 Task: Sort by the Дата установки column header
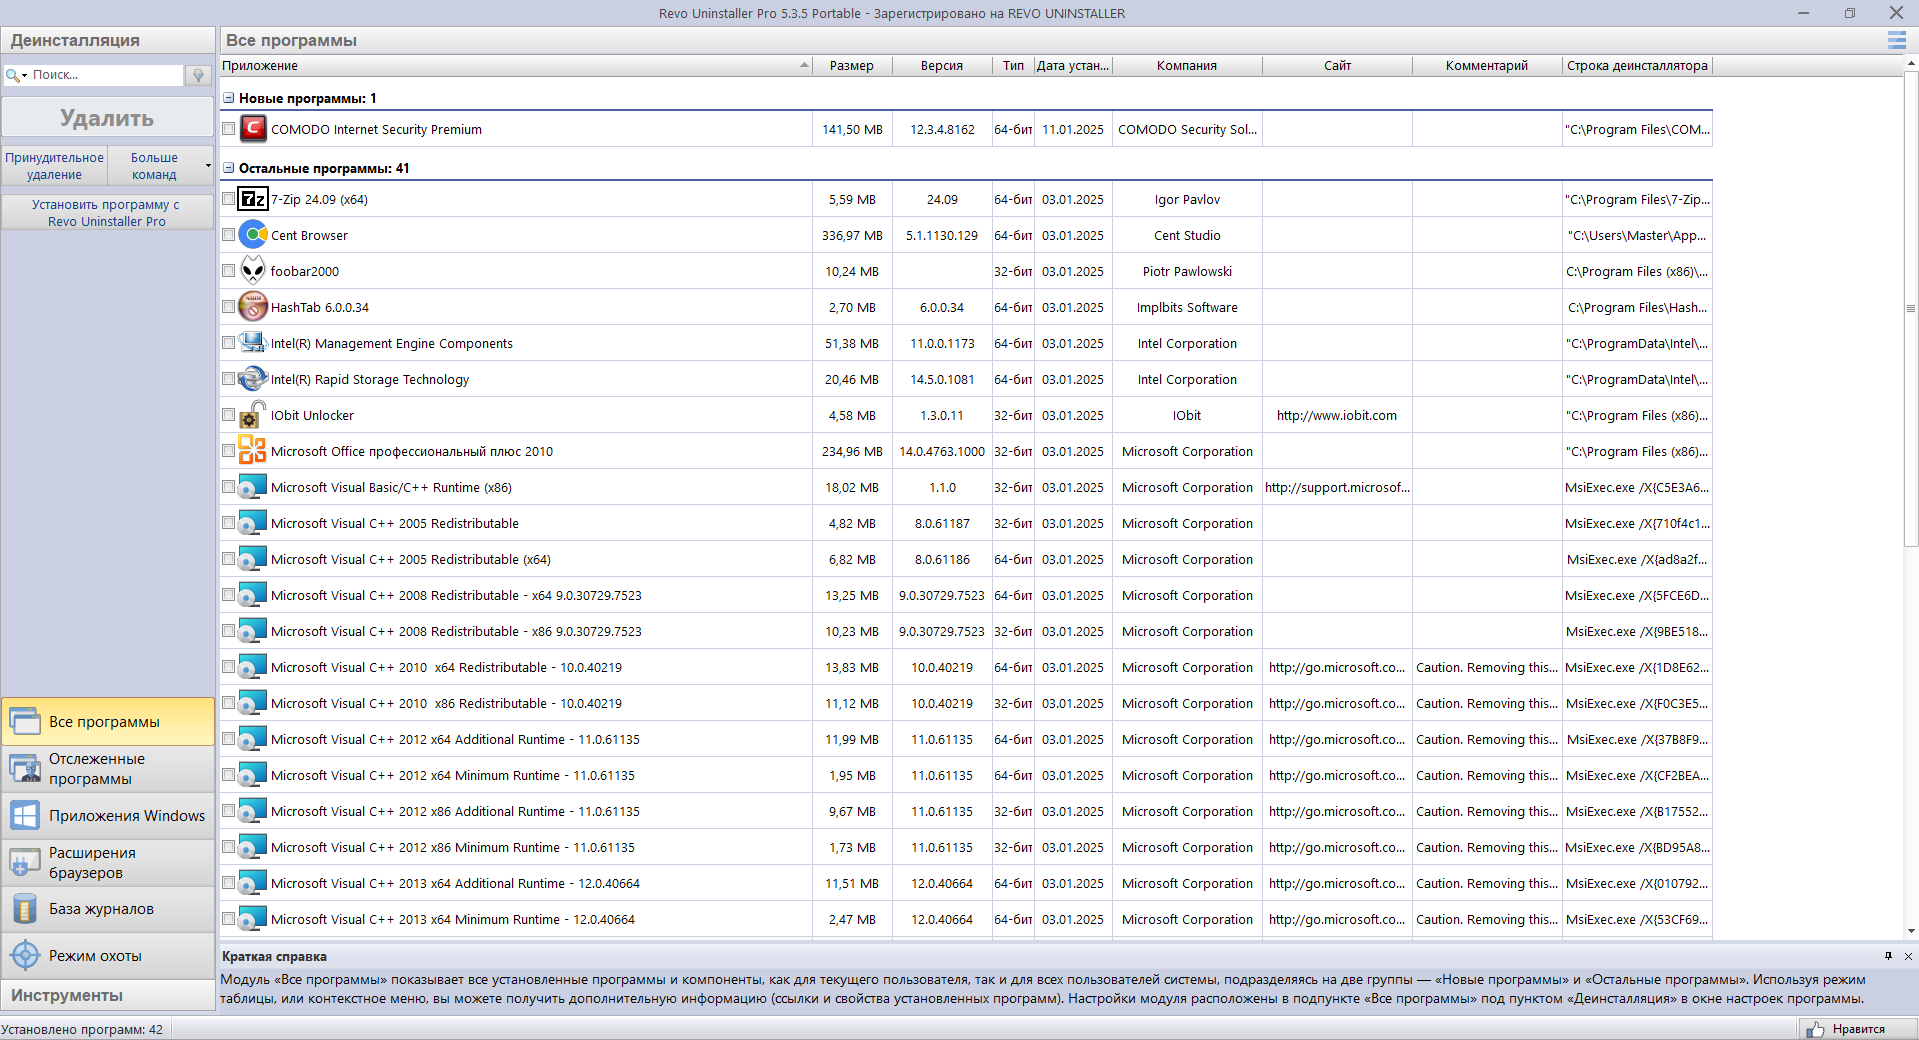[x=1073, y=65]
